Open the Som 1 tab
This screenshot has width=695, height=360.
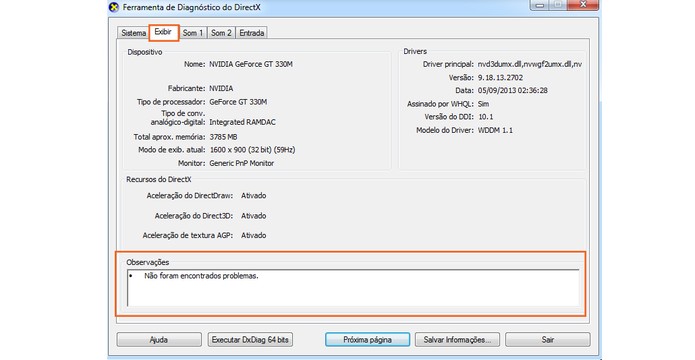click(193, 33)
